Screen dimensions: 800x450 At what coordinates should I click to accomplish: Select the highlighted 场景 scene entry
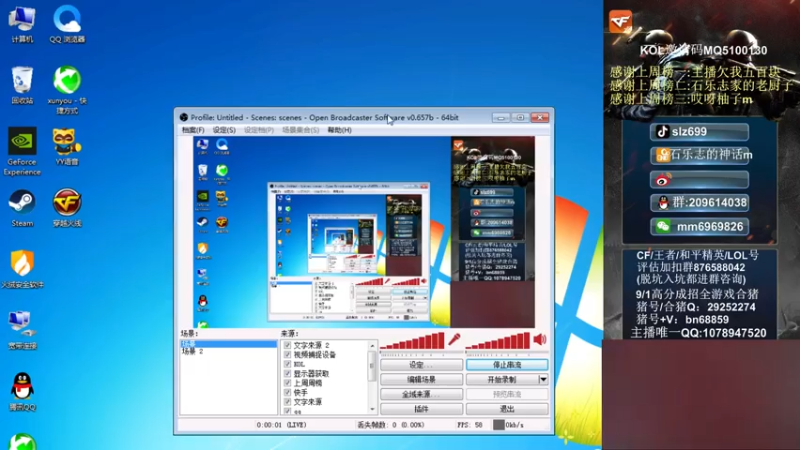pyautogui.click(x=229, y=344)
